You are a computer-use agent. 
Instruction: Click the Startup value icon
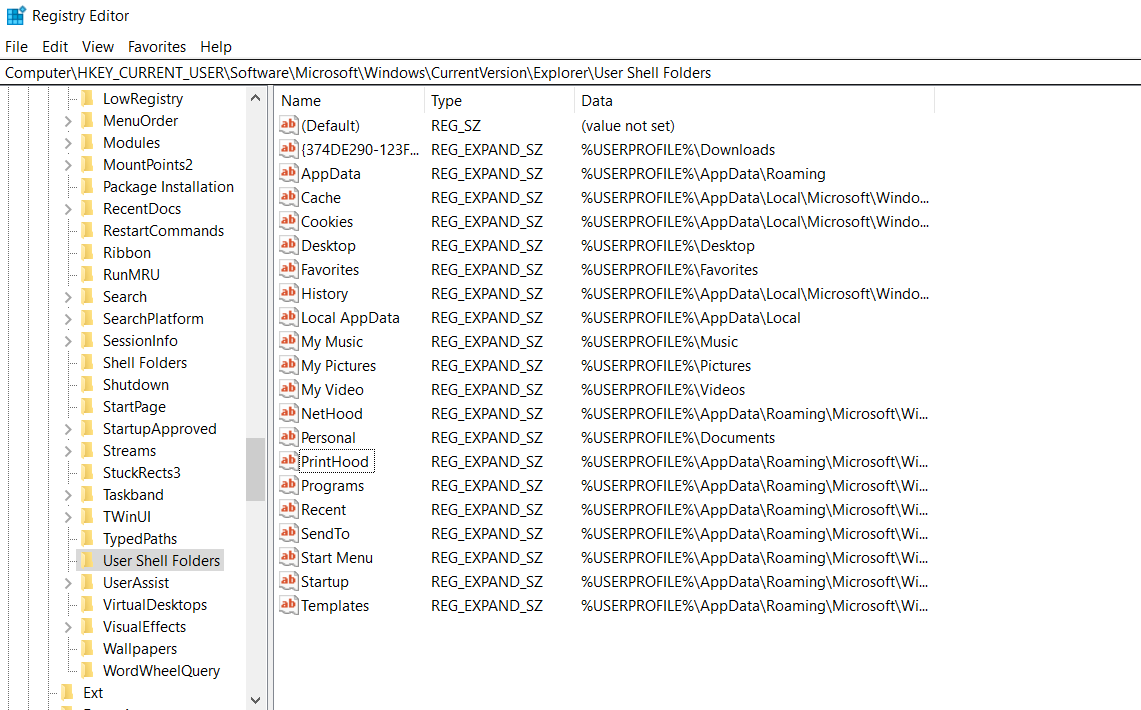(x=289, y=581)
